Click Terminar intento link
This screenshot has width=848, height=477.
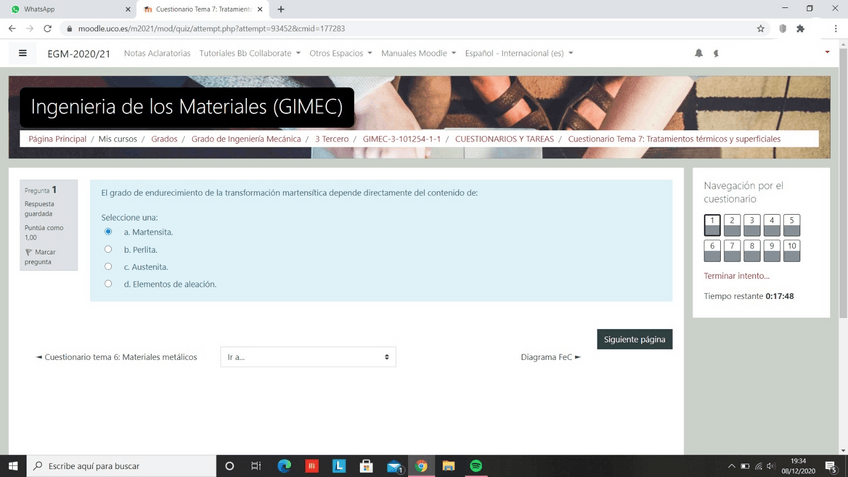[x=736, y=276]
